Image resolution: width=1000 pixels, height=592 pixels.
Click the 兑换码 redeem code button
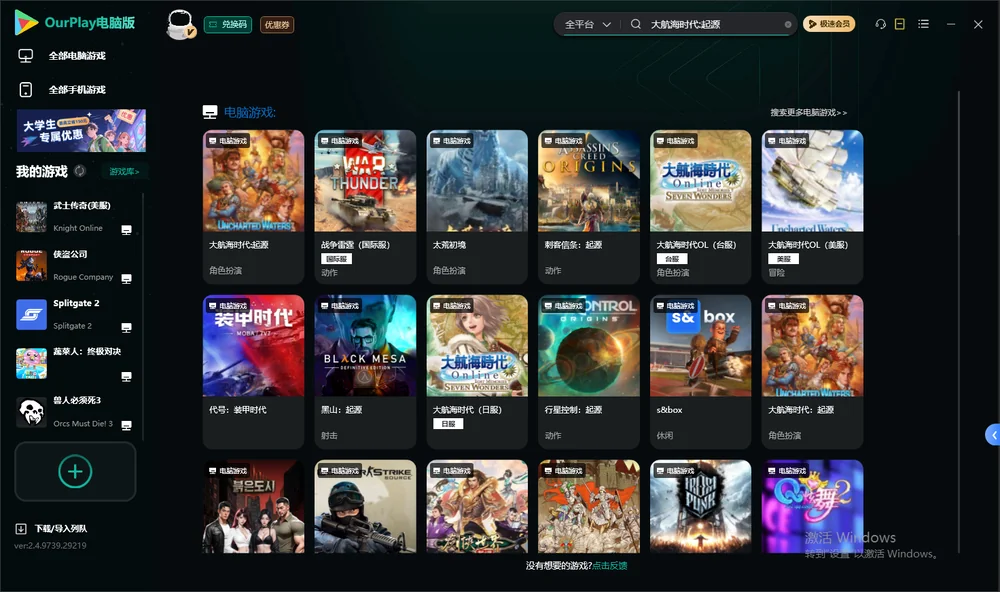coord(228,25)
